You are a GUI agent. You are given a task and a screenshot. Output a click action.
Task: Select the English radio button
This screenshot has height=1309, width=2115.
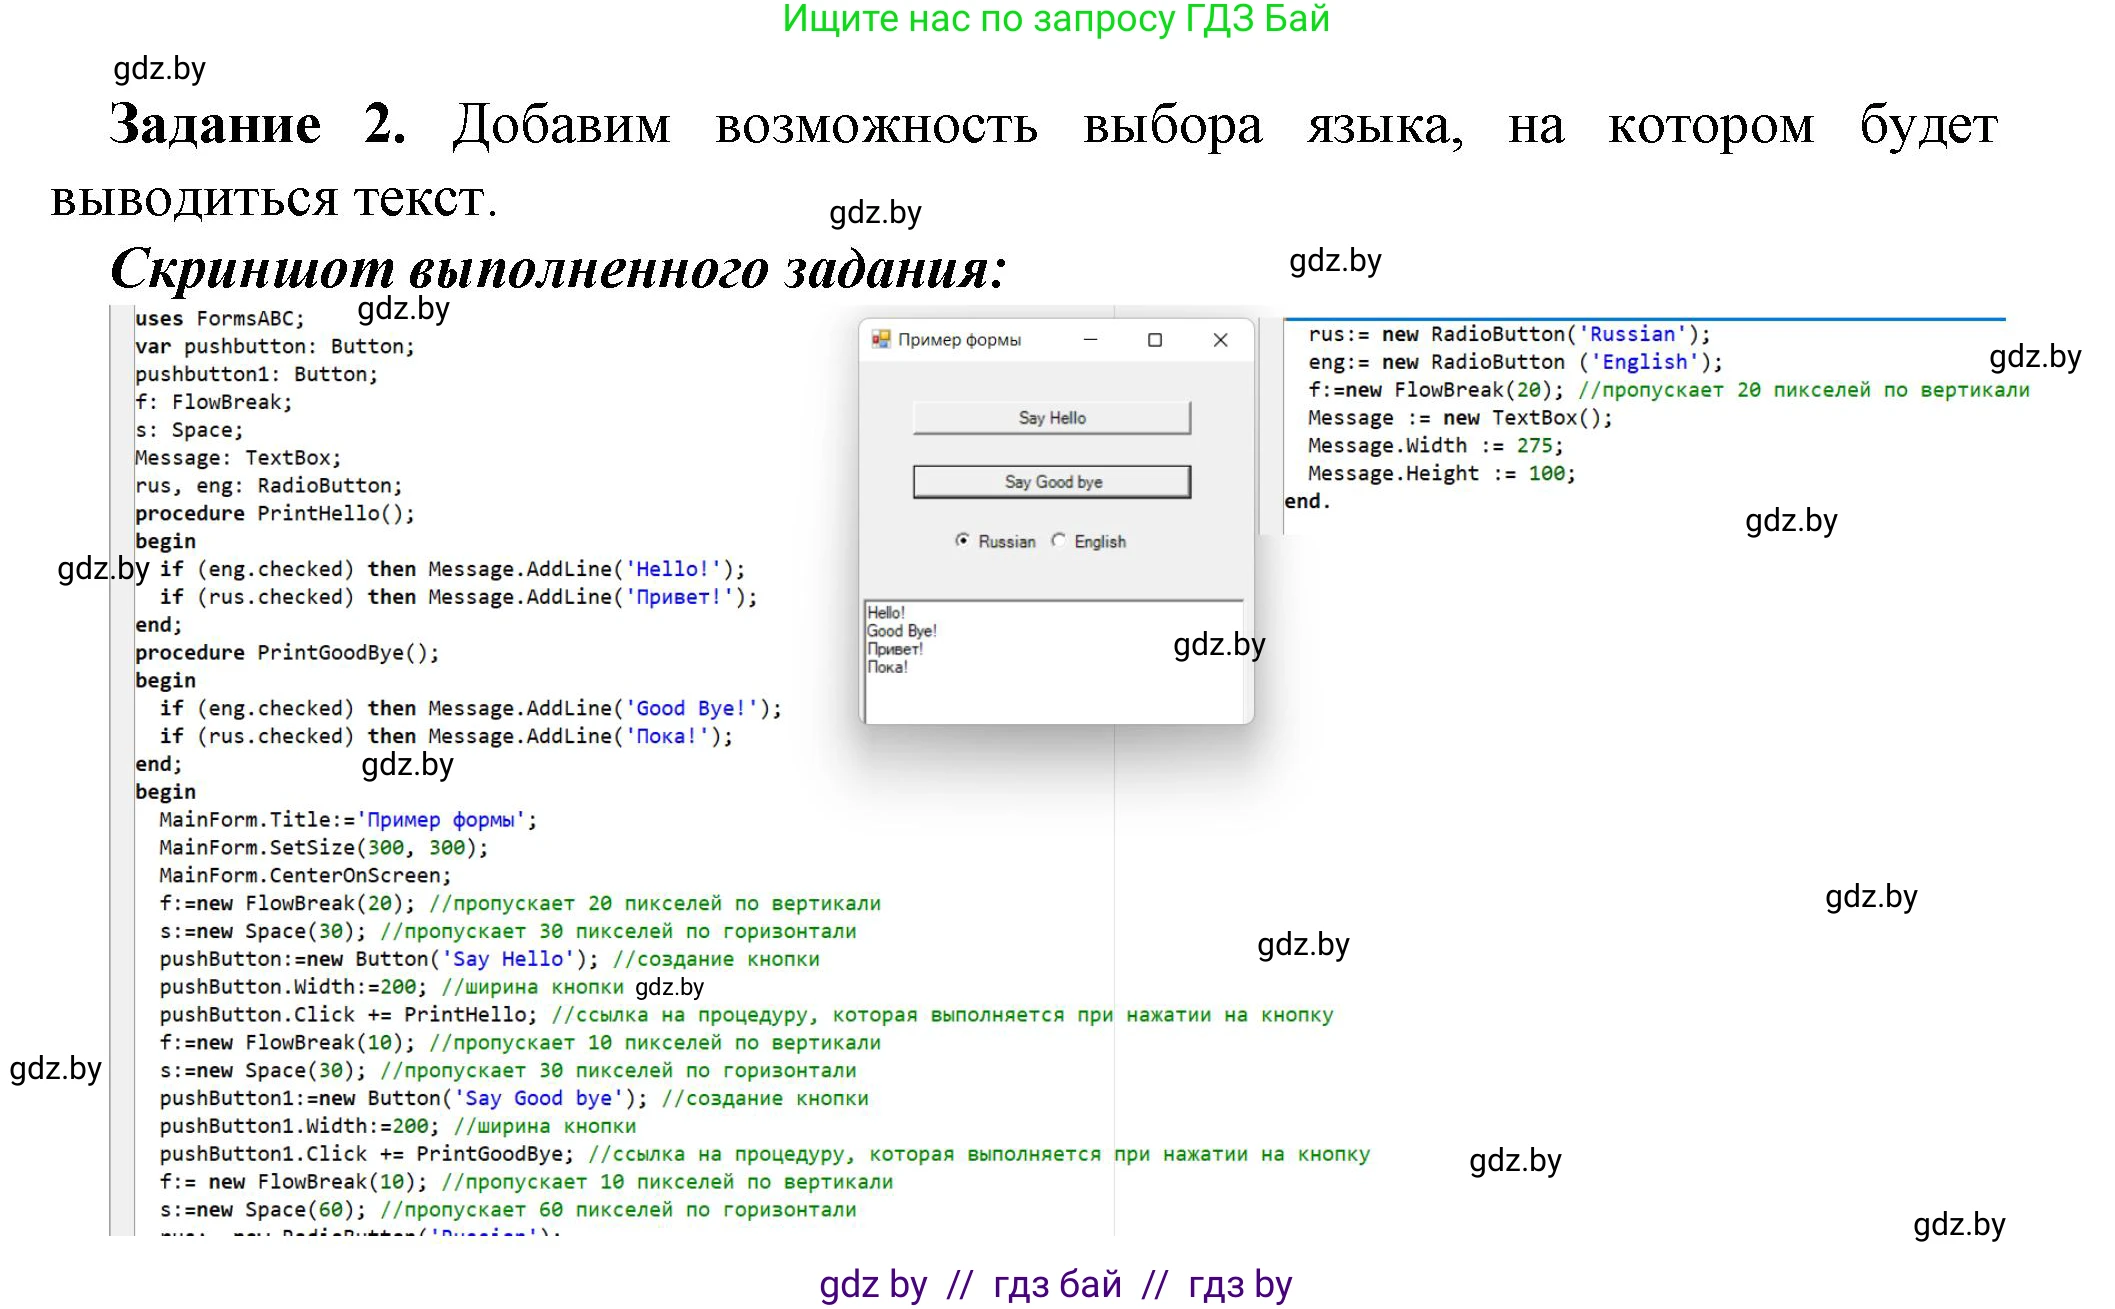click(x=1058, y=540)
